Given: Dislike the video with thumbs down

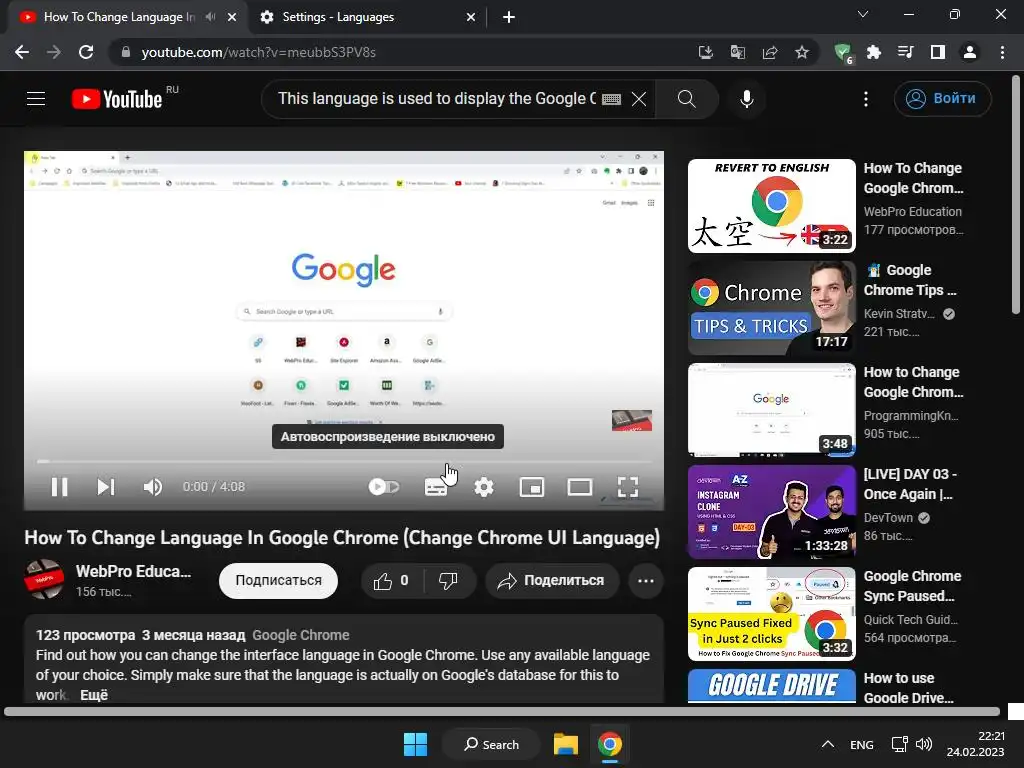Looking at the screenshot, I should 449,580.
